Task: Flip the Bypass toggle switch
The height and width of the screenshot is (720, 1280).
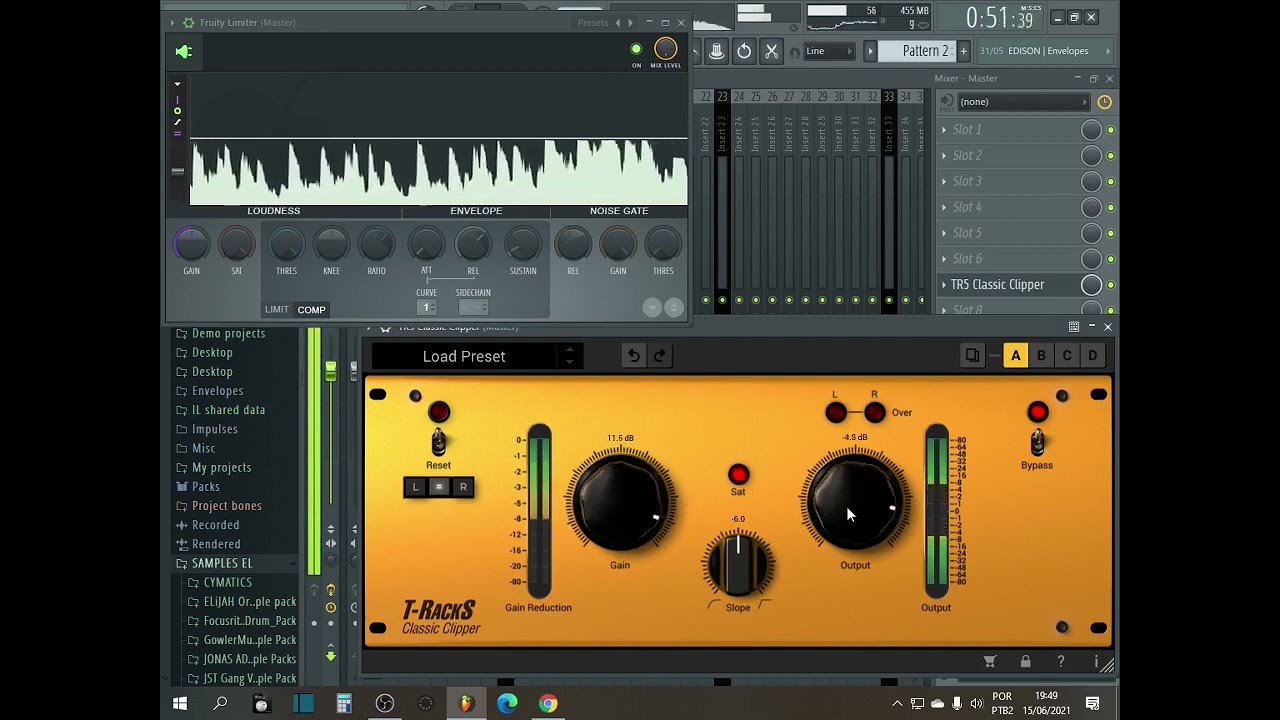Action: click(x=1037, y=442)
